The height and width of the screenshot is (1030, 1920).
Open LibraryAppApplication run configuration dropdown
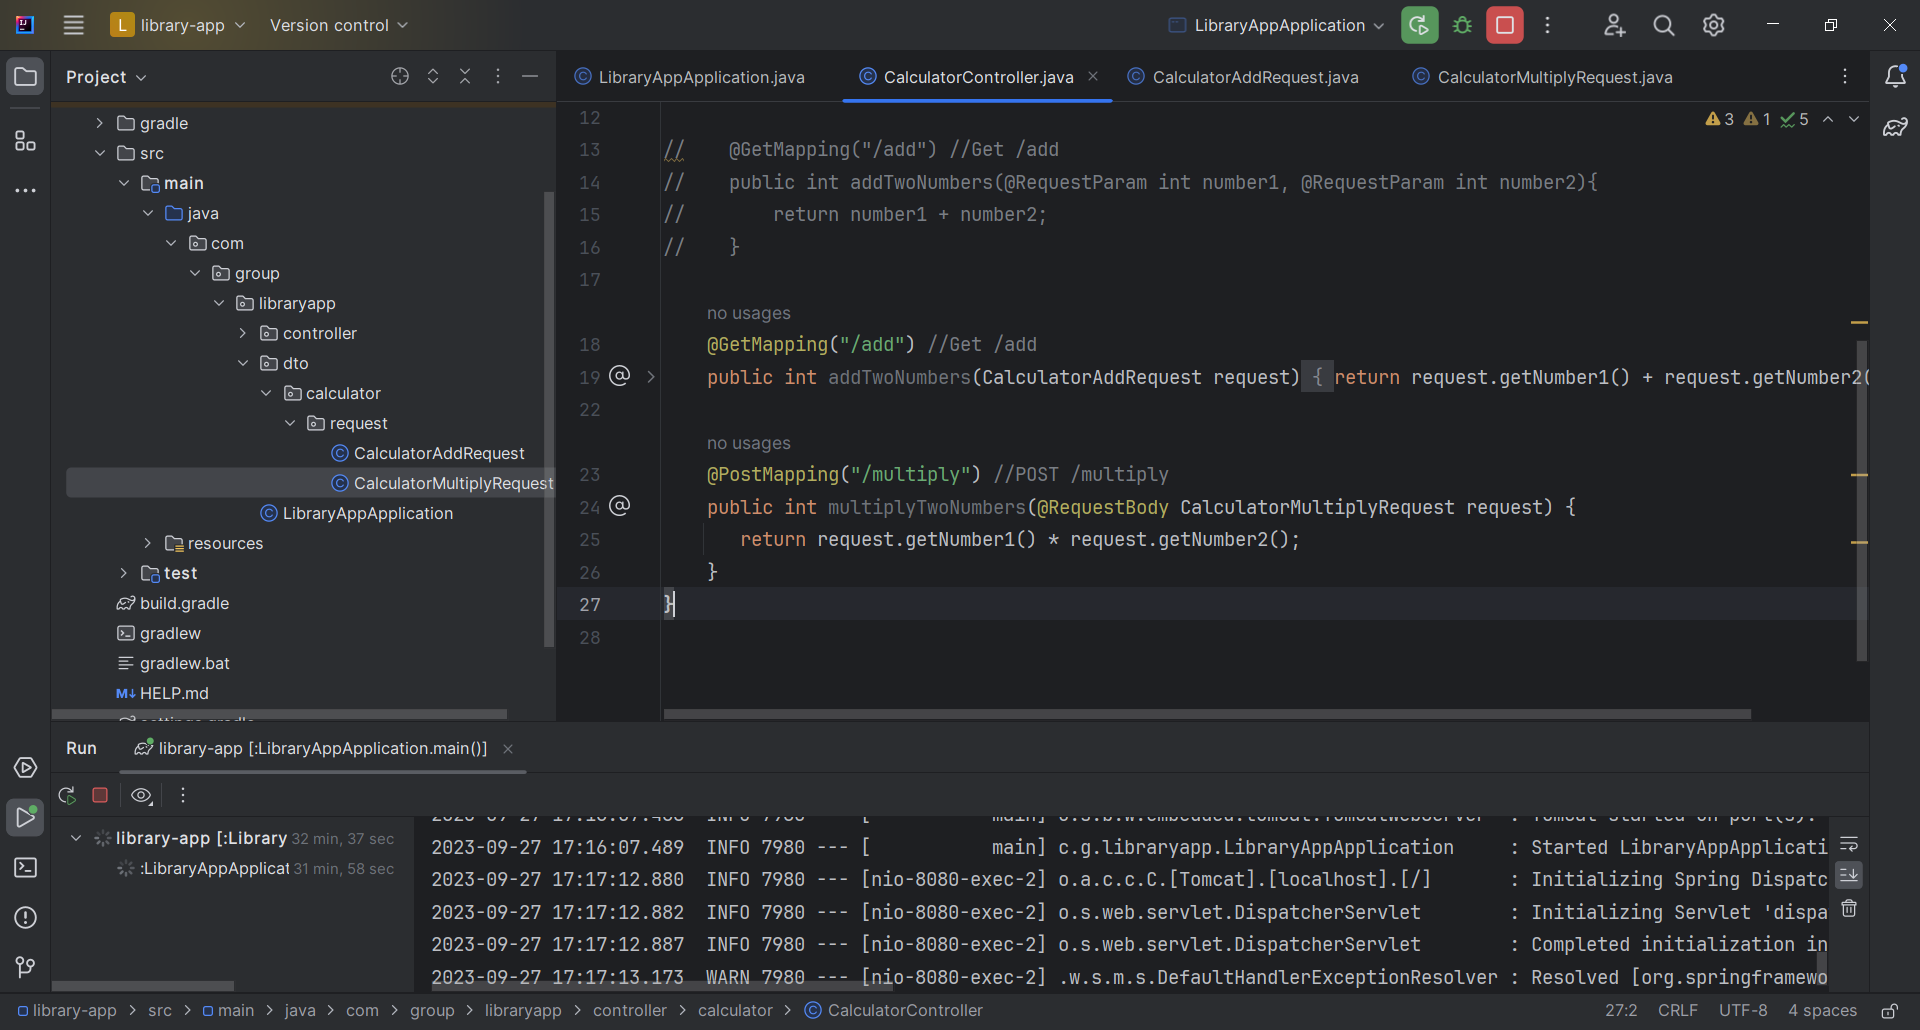click(1277, 25)
